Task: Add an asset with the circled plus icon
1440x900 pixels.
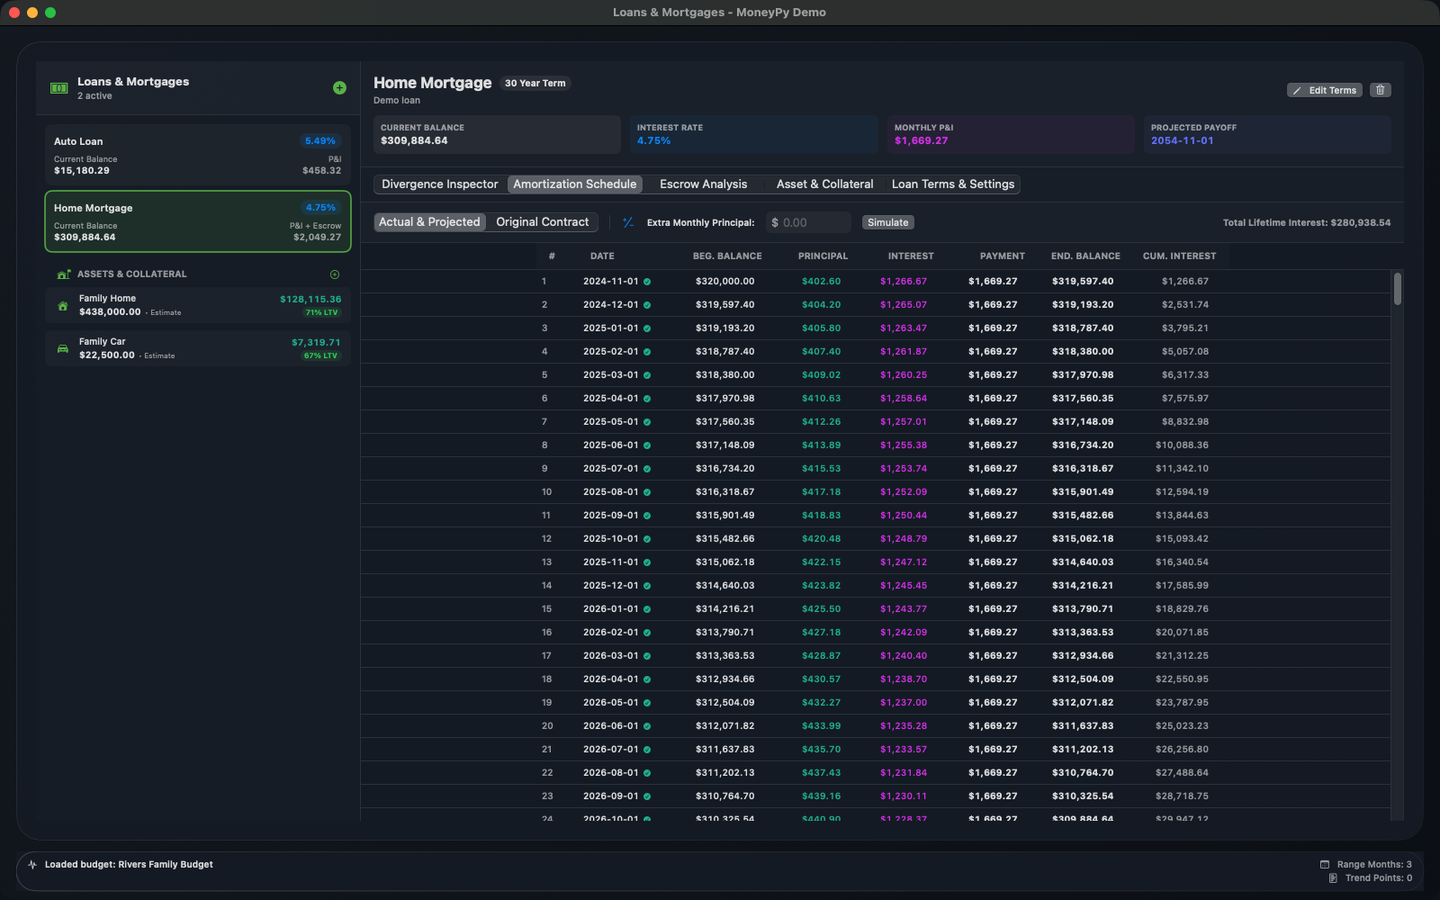Action: pyautogui.click(x=335, y=274)
